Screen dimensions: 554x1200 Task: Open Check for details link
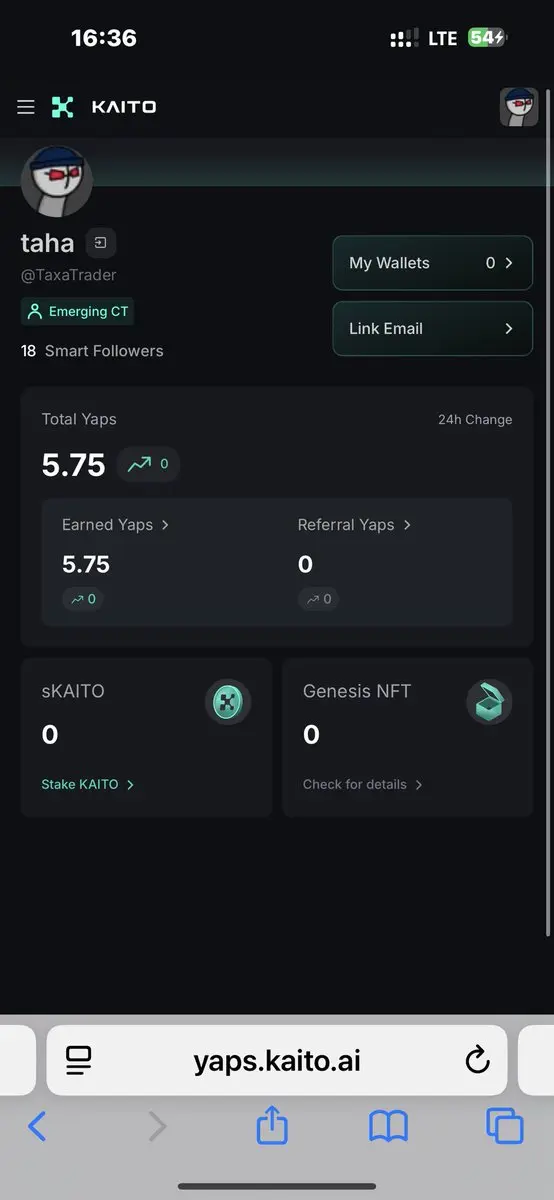pyautogui.click(x=363, y=784)
